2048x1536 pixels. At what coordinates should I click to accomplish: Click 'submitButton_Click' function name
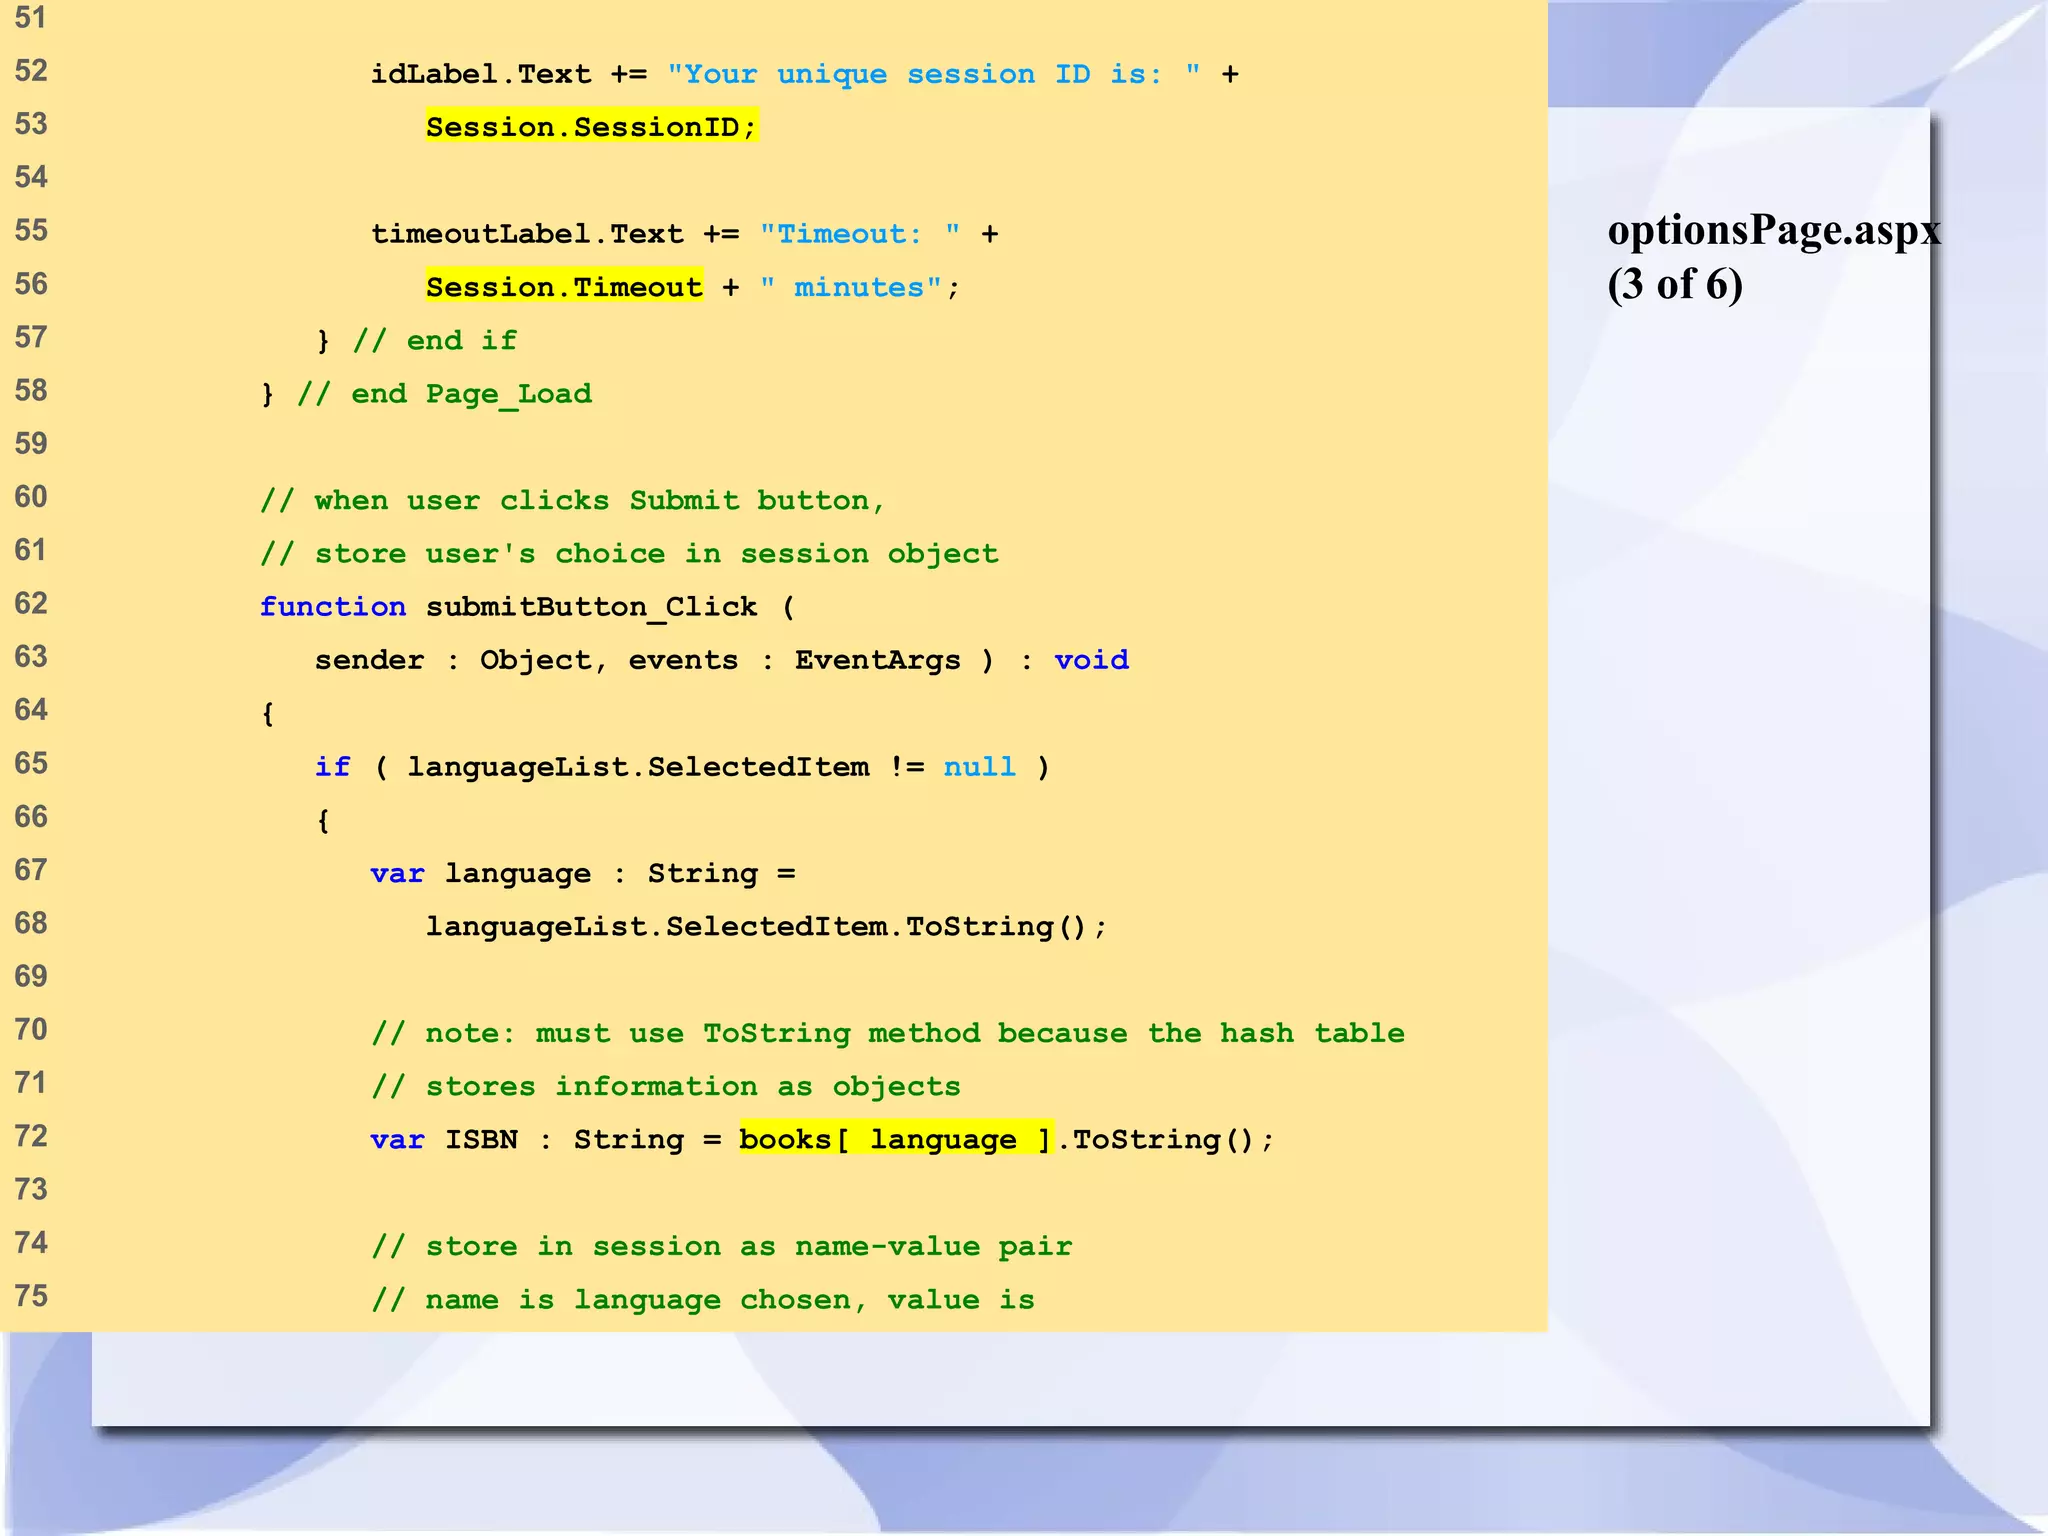point(592,607)
